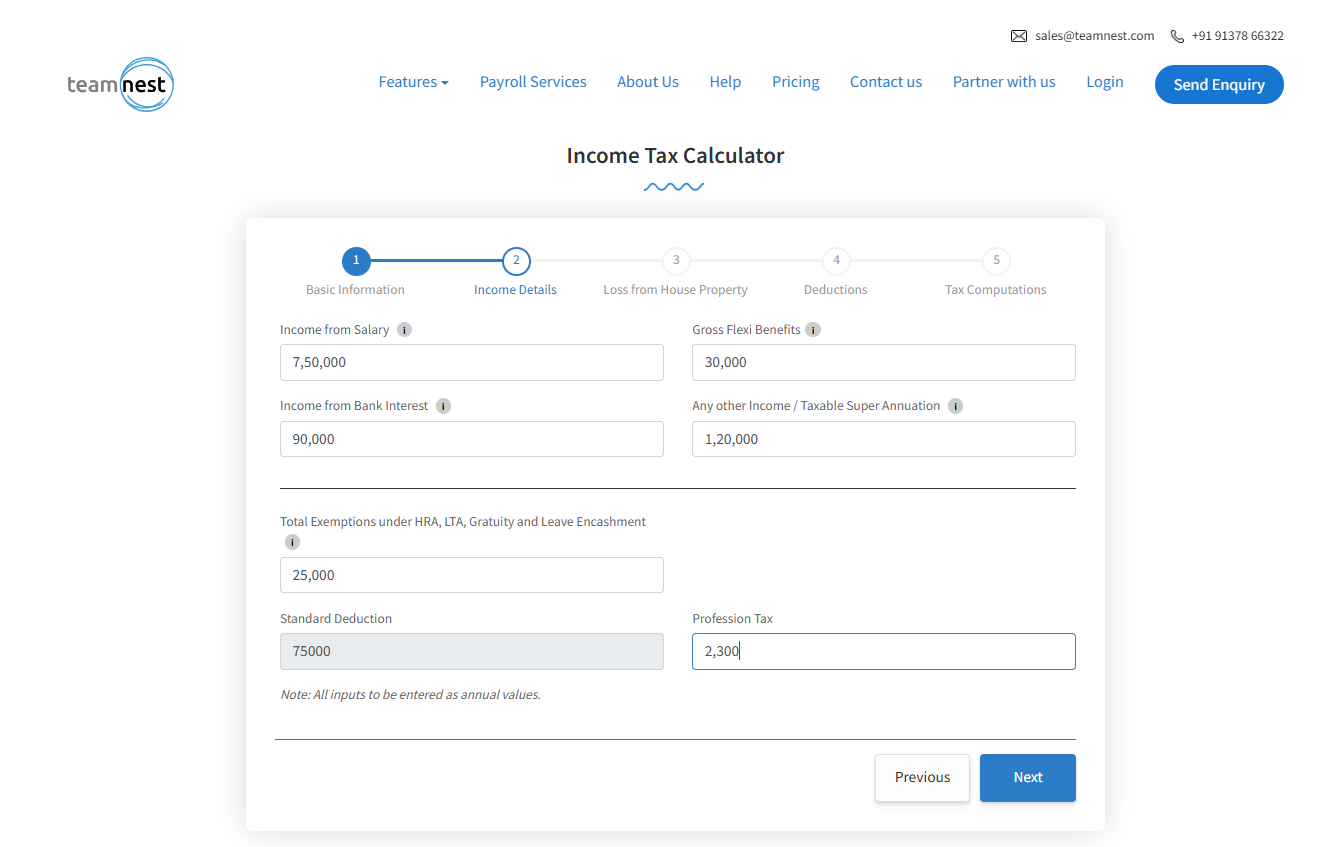Click info icon beside Any other Income label
The height and width of the screenshot is (847, 1323).
tap(955, 406)
